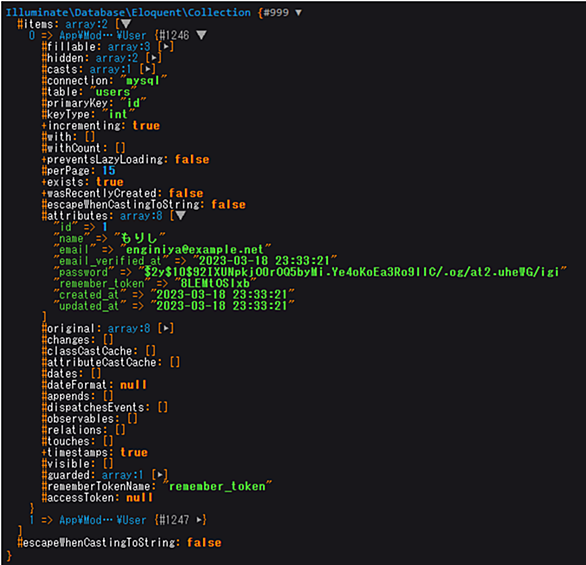The width and height of the screenshot is (586, 565).
Task: Click the created_at timestamp value
Action: pyautogui.click(x=222, y=294)
